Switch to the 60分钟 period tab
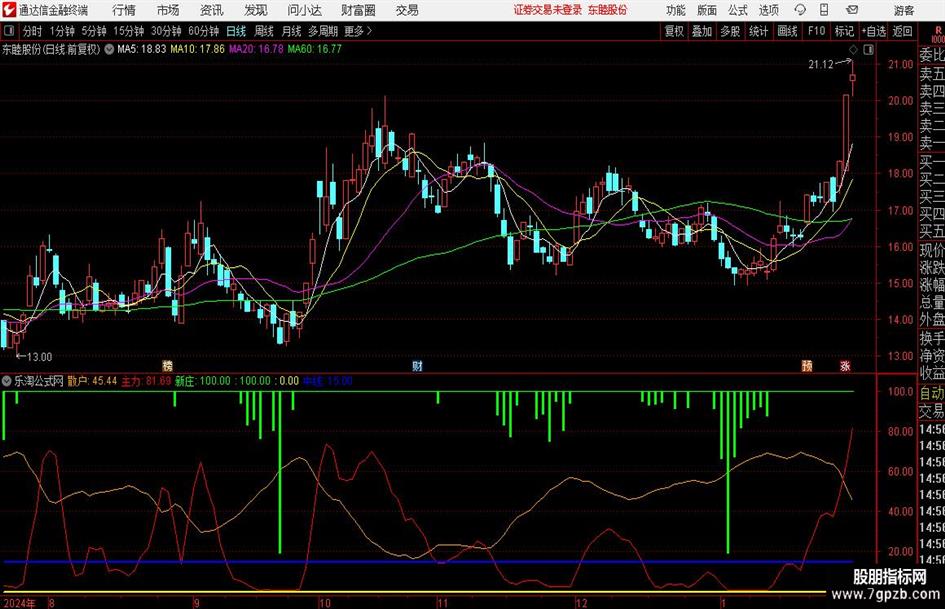 pos(204,31)
